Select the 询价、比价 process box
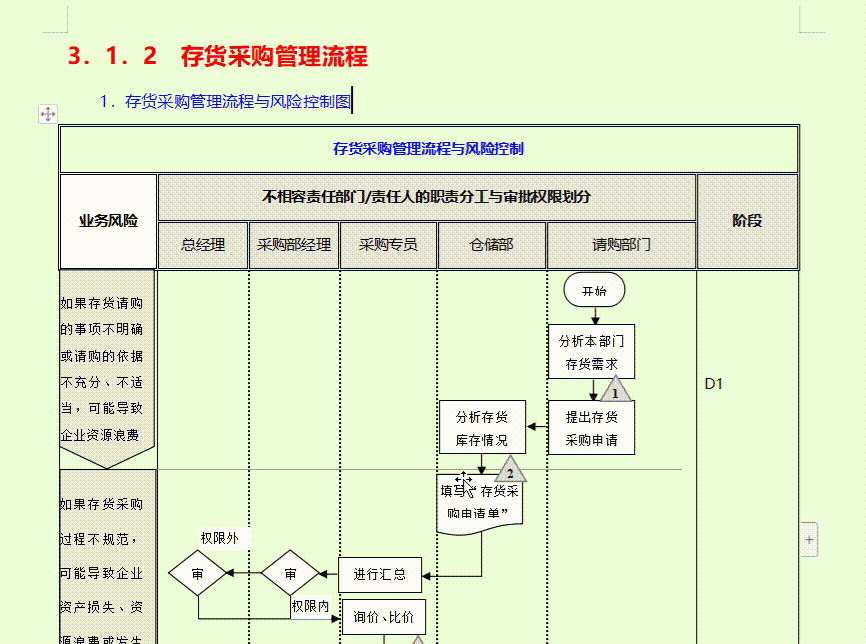 click(384, 617)
